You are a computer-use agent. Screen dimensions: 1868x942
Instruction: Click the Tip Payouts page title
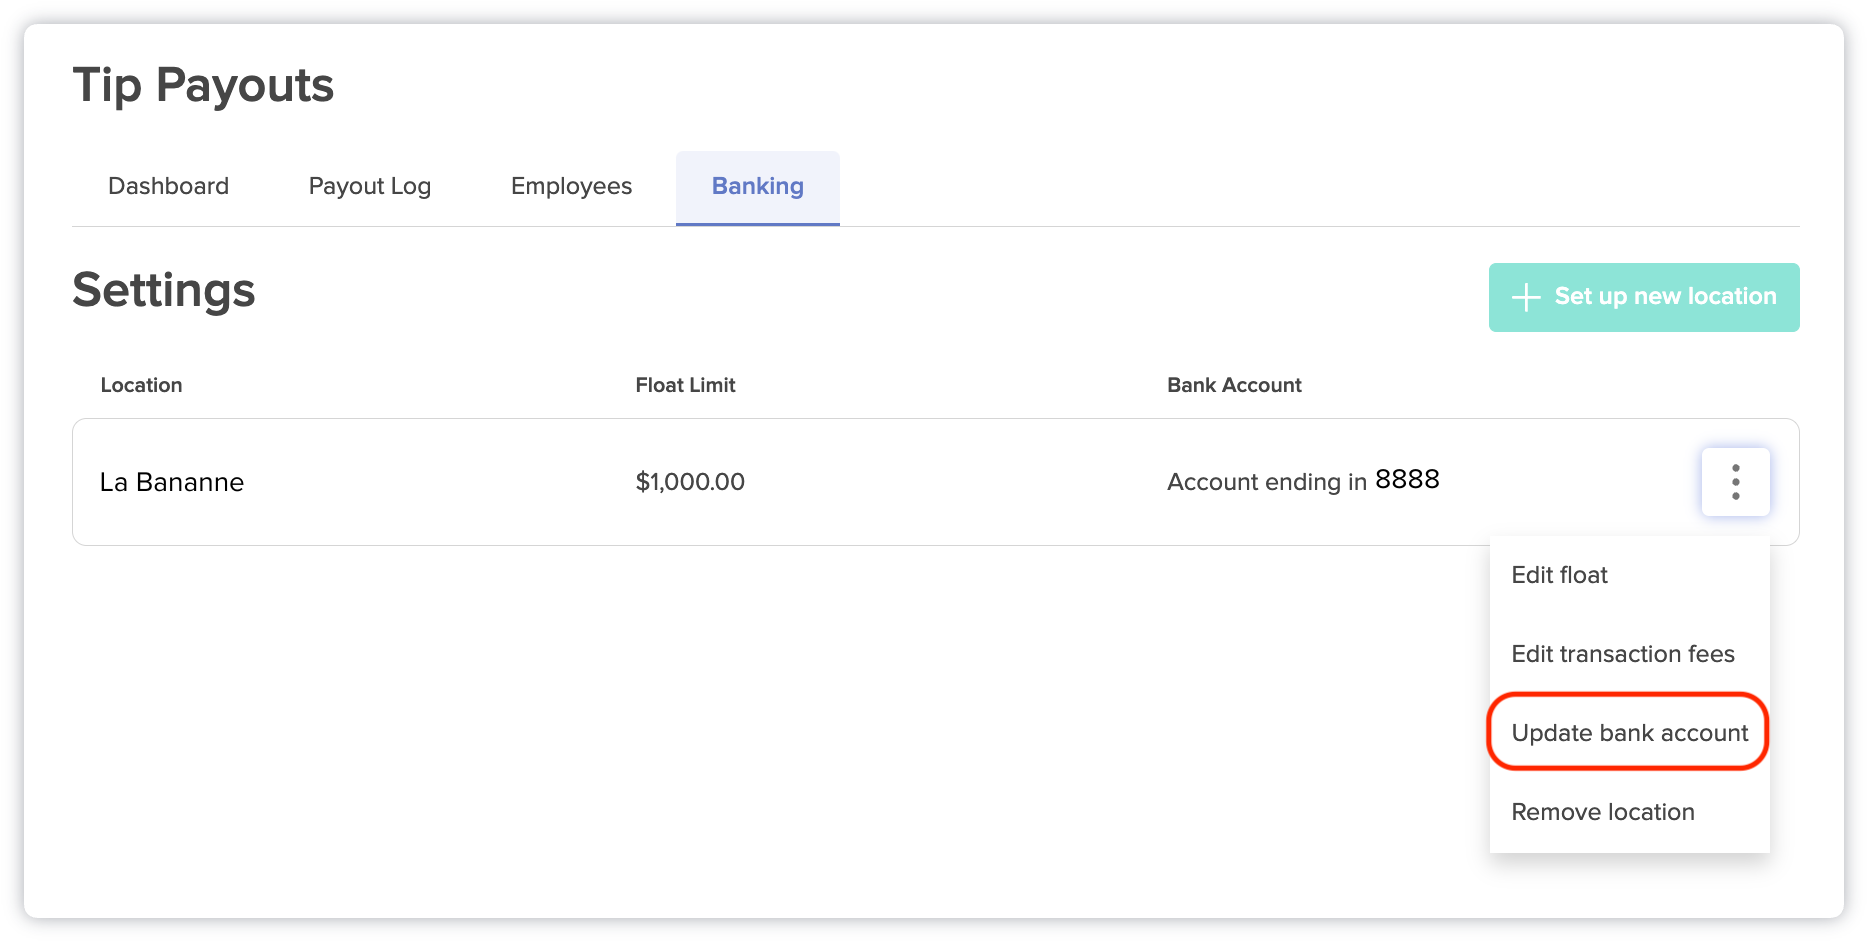202,85
